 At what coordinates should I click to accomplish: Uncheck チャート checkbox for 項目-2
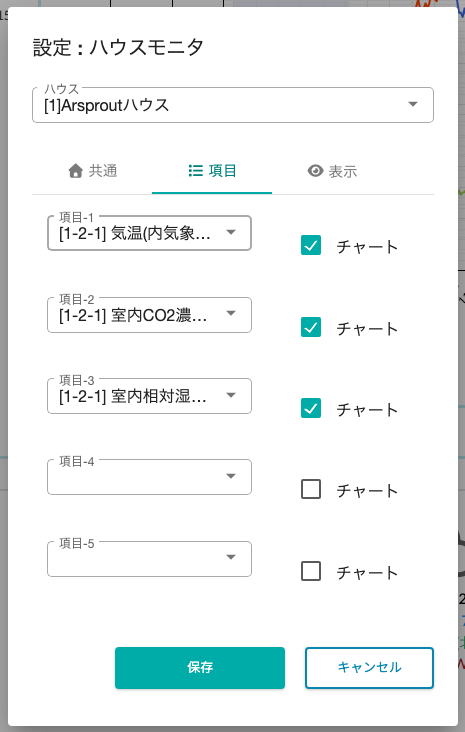[x=311, y=327]
